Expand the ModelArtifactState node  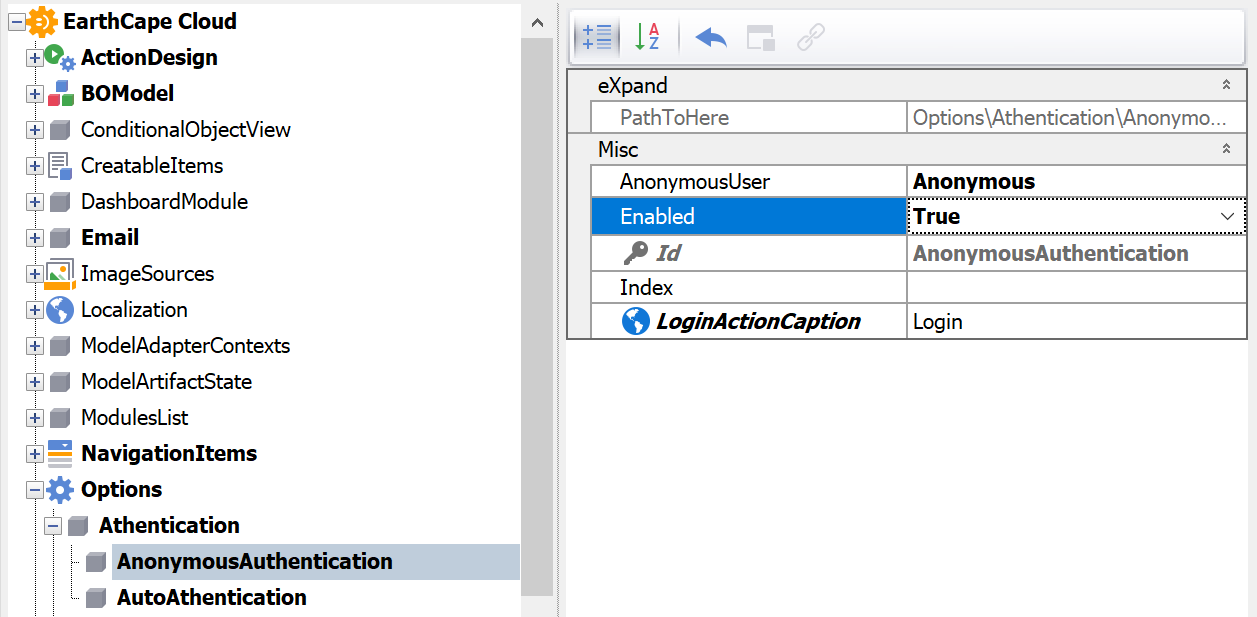35,382
